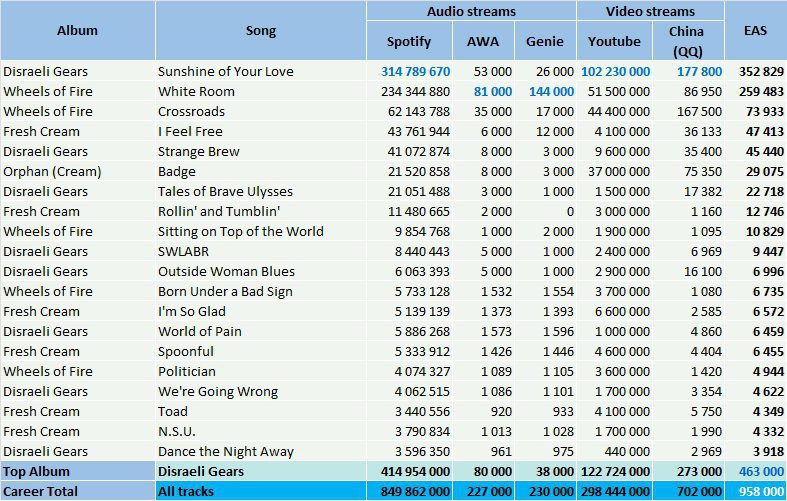Click the EAS value 259 483
This screenshot has height=501, width=787.
(x=761, y=91)
